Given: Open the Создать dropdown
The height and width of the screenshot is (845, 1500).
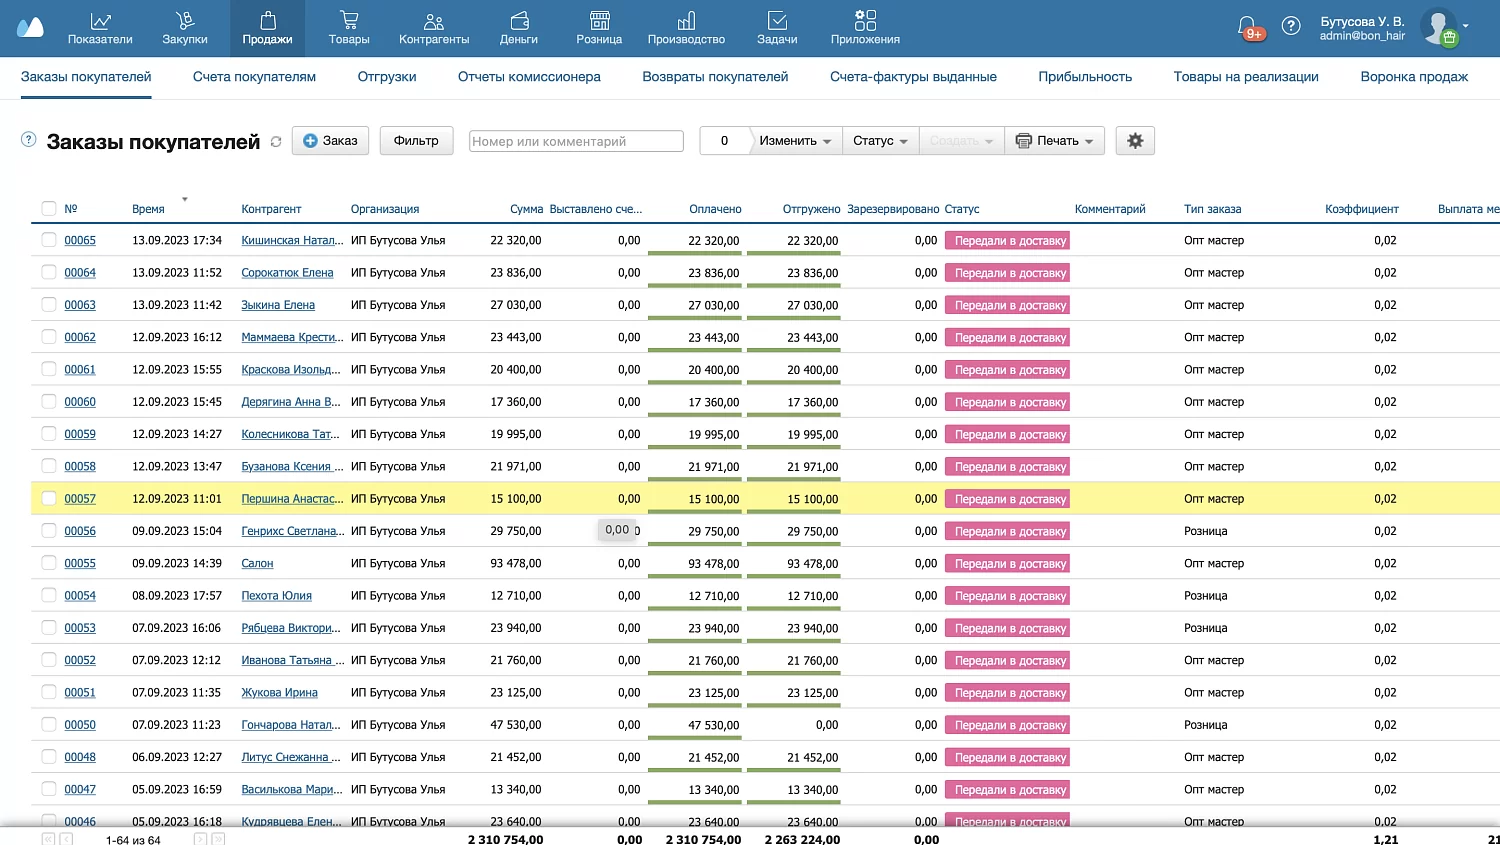Looking at the screenshot, I should 961,141.
